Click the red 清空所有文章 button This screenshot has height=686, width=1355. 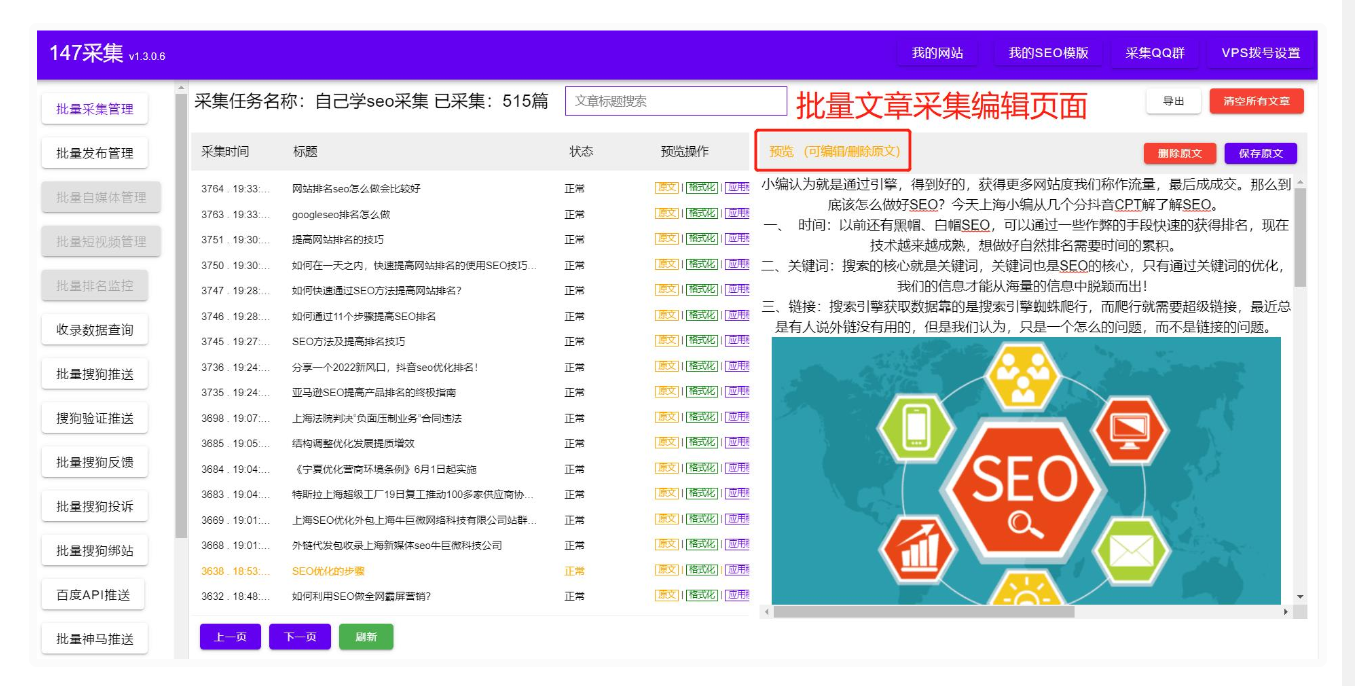(1256, 101)
